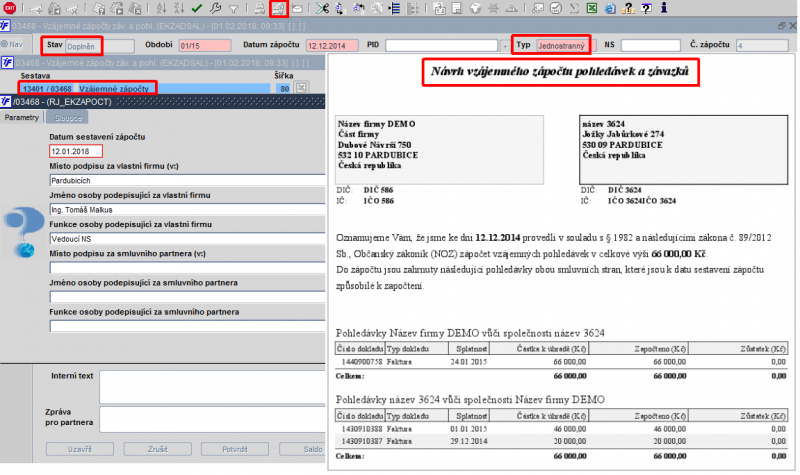Click the Saldo button
Screen dimensions: 800x475
[303, 449]
